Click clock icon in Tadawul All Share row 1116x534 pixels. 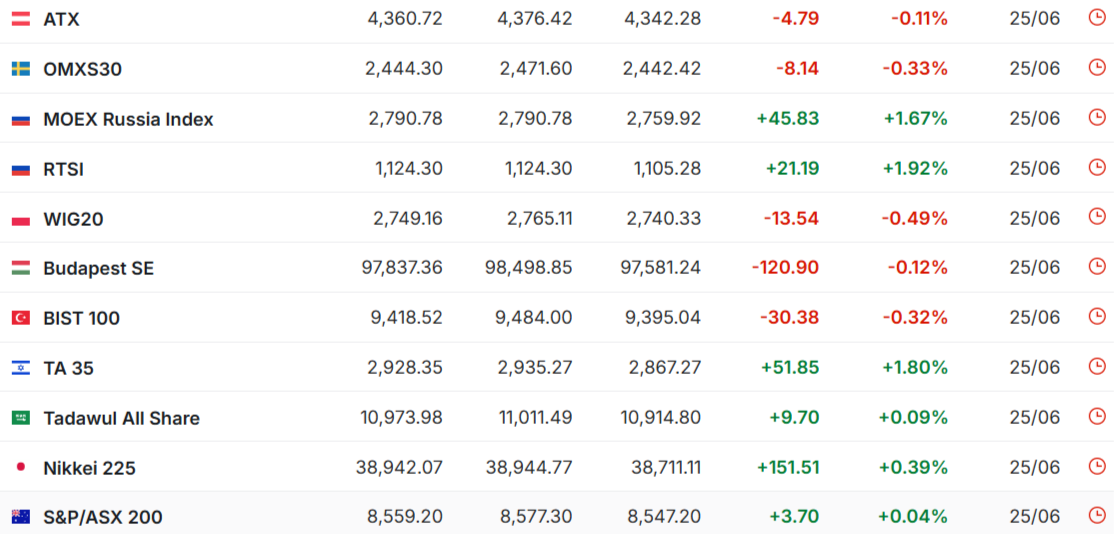pos(1097,416)
